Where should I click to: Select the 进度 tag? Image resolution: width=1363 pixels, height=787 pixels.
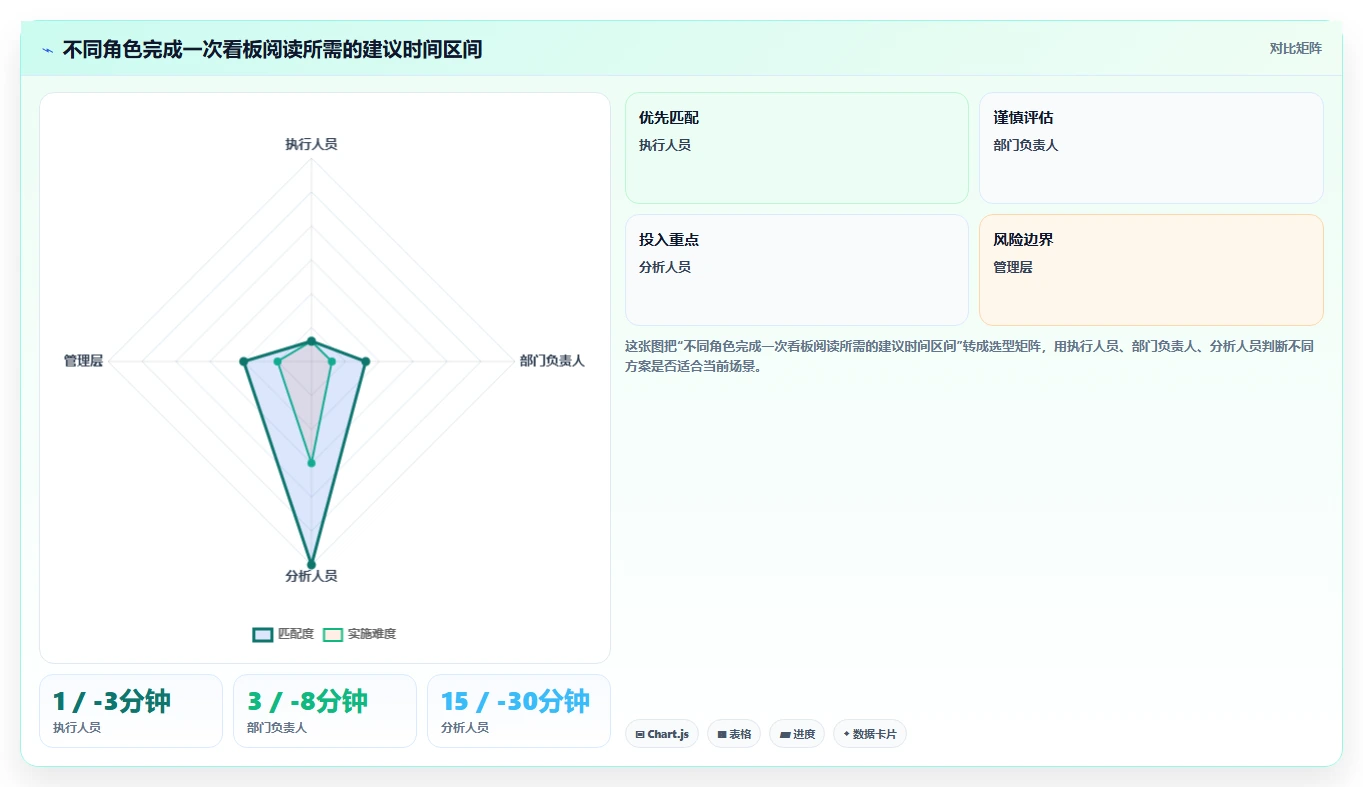click(797, 734)
